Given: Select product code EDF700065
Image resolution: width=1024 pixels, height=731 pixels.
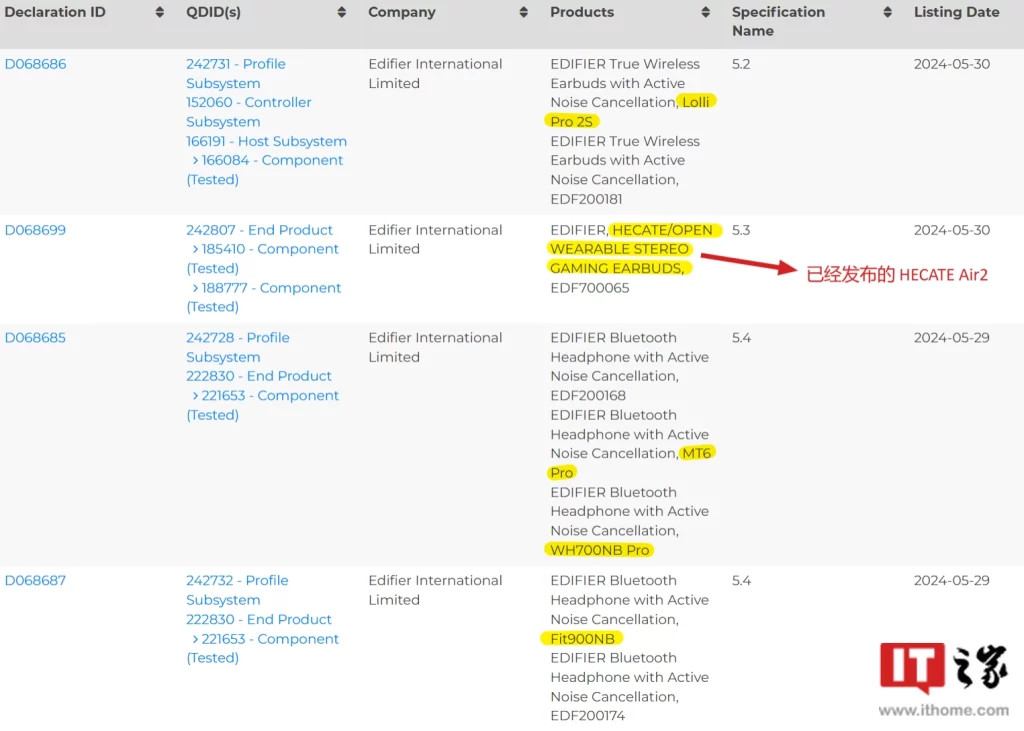Looking at the screenshot, I should click(x=590, y=288).
